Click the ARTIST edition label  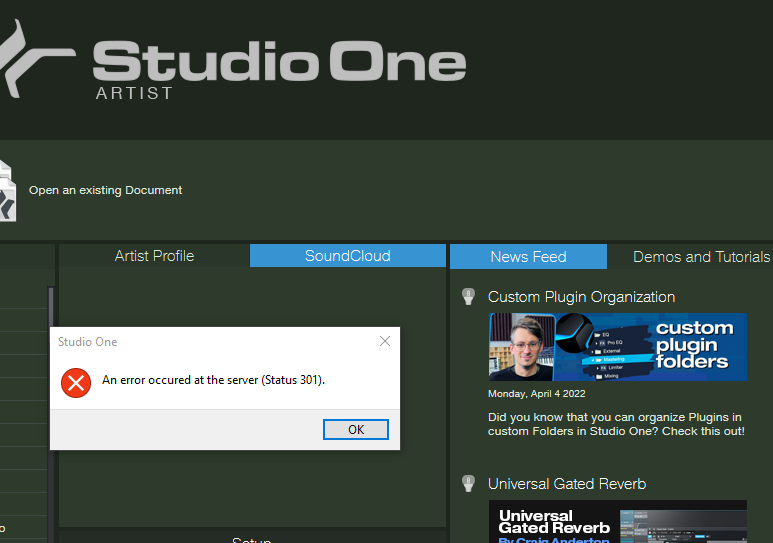pyautogui.click(x=134, y=93)
